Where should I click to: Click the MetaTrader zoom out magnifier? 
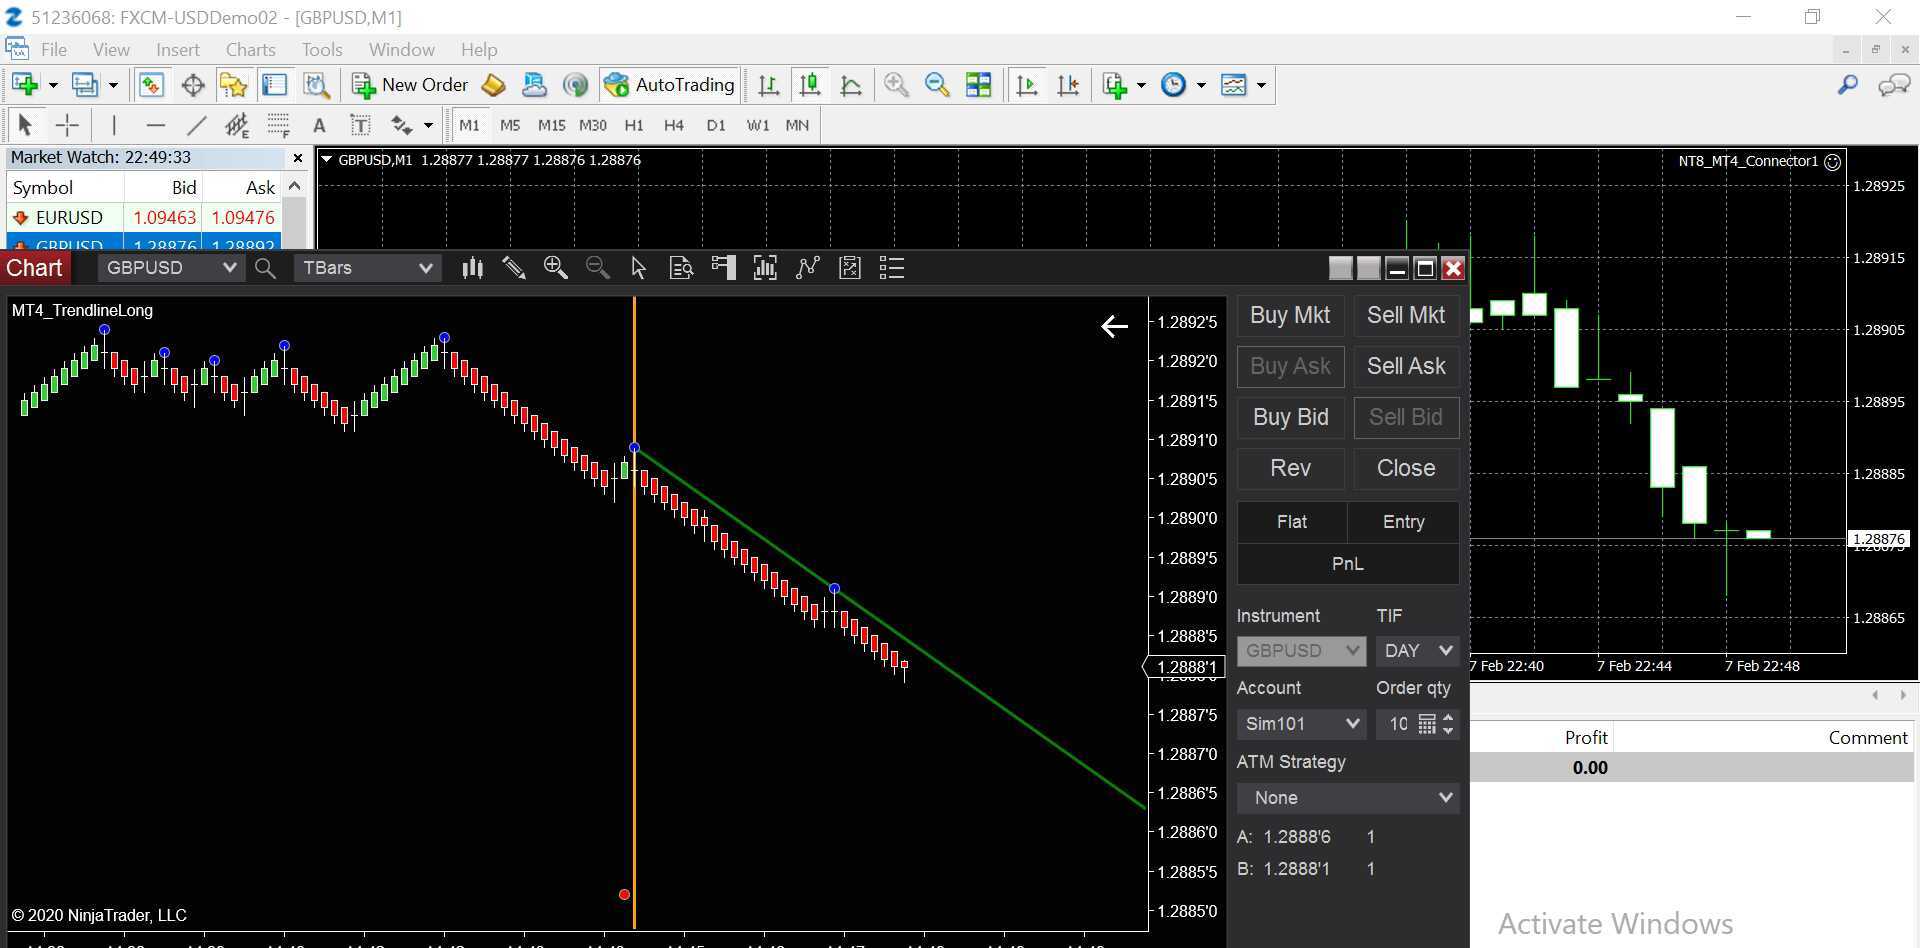click(937, 85)
